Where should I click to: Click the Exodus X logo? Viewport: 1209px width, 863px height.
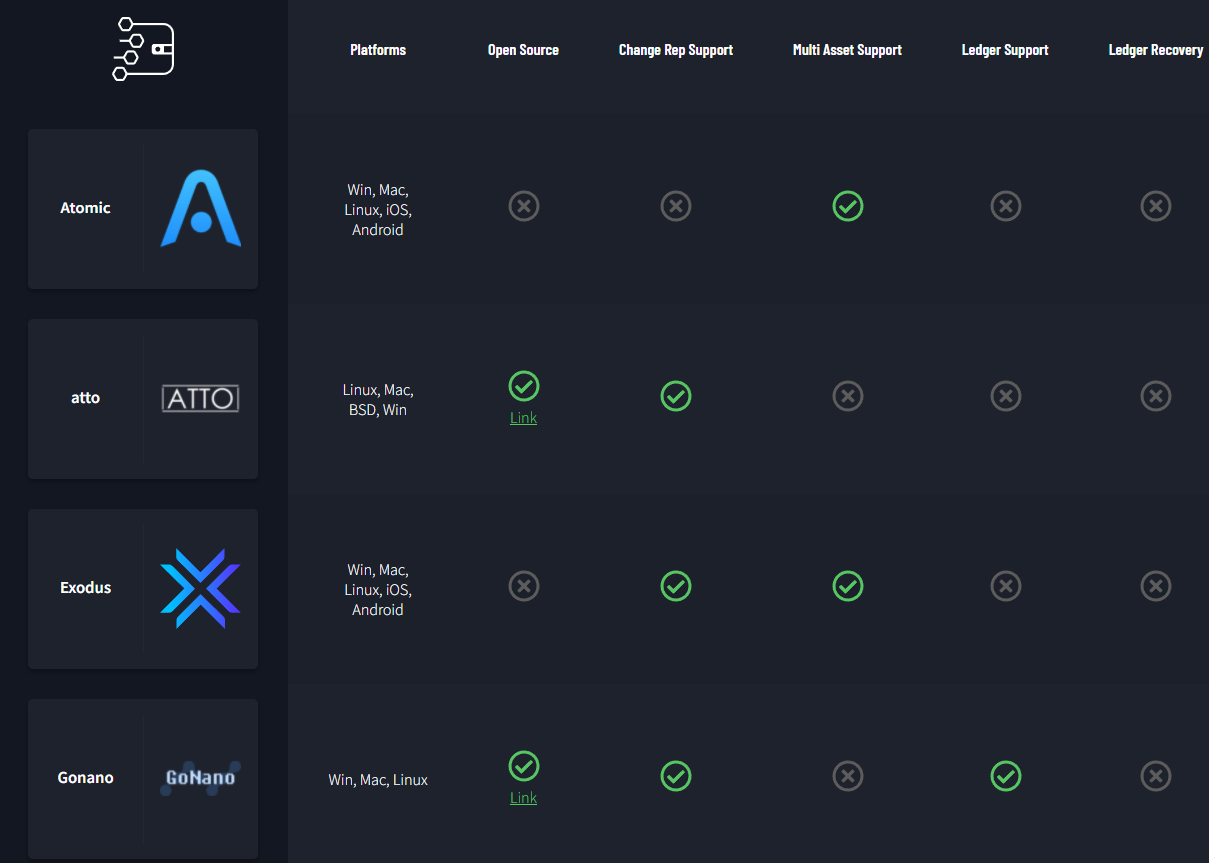(x=201, y=588)
